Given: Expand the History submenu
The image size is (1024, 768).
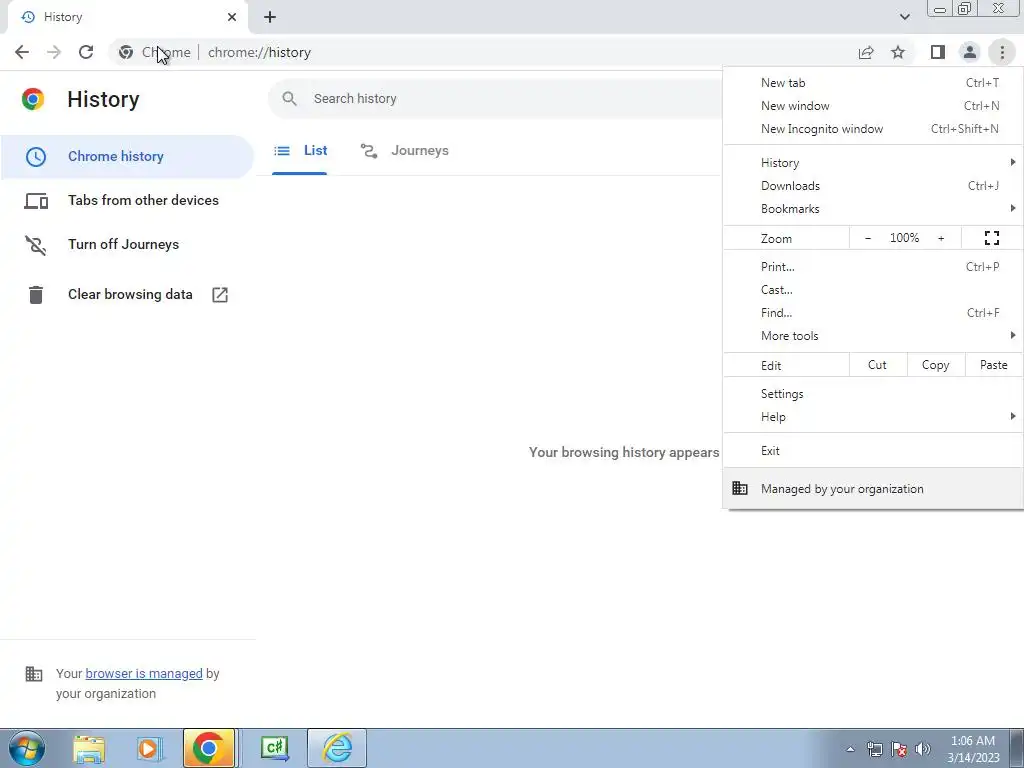Looking at the screenshot, I should [x=873, y=163].
